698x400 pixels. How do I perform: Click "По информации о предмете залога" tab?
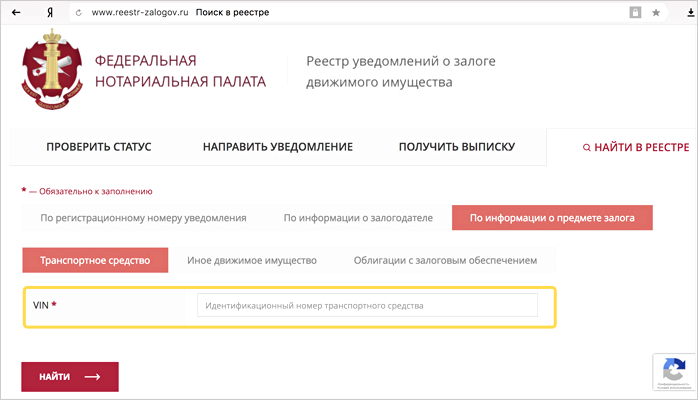point(551,217)
